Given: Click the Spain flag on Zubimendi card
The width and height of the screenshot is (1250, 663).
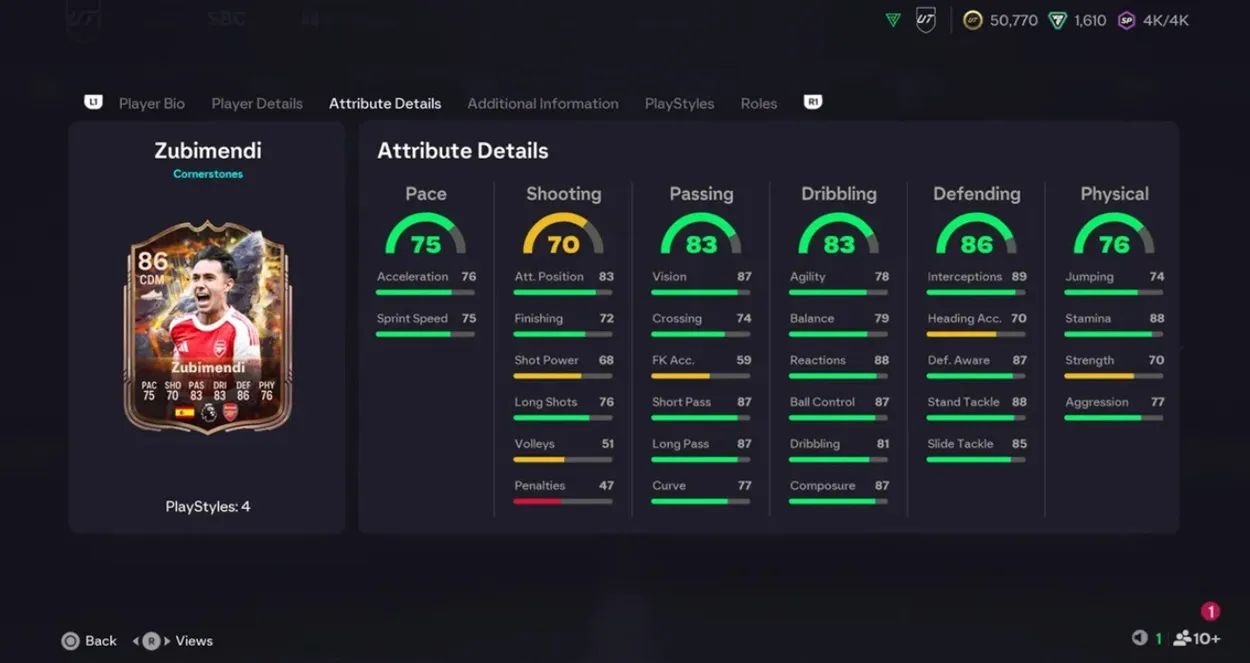Looking at the screenshot, I should coord(184,412).
